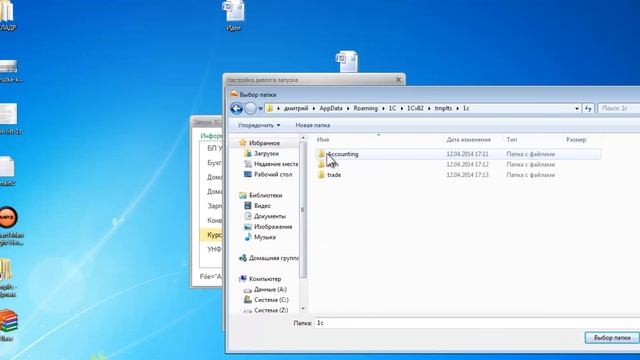Viewport: 640px width, 360px height.
Task: Create folder with 'Новая папка' button
Action: coord(313,125)
